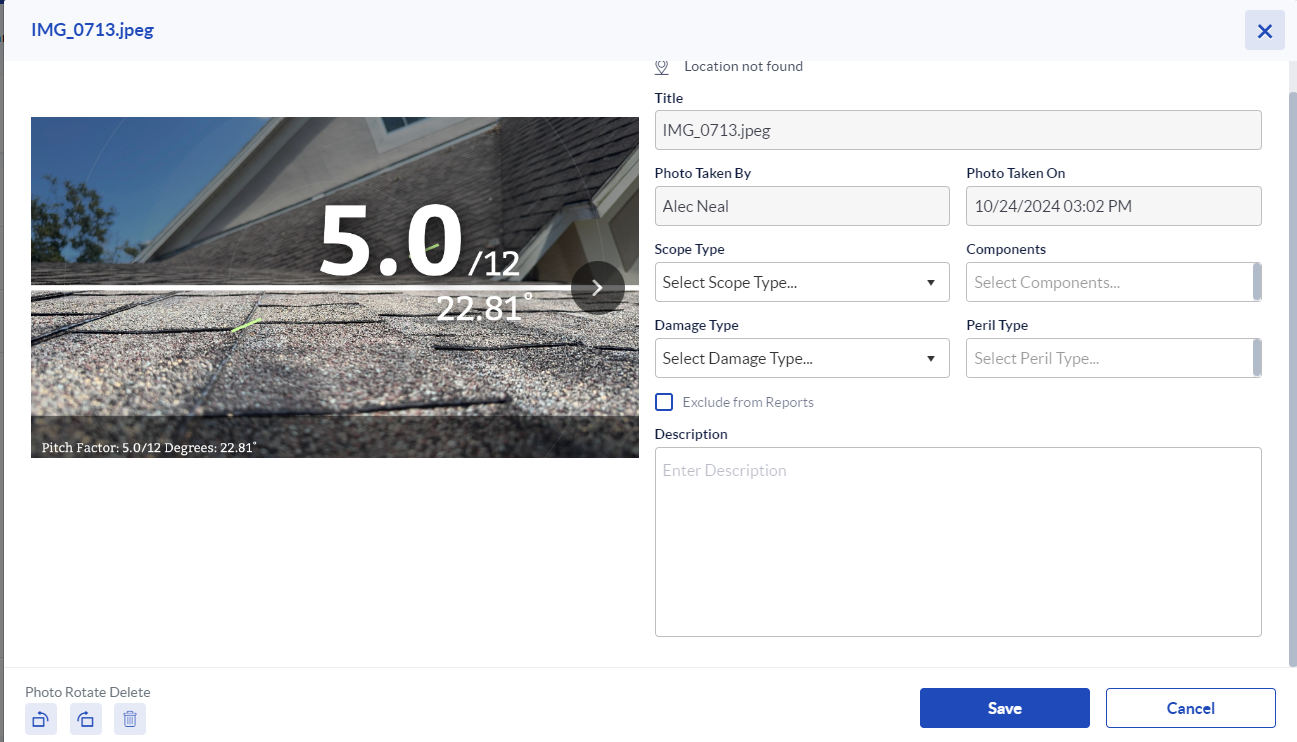Delete the photo using trash icon
This screenshot has width=1297, height=742.
130,719
